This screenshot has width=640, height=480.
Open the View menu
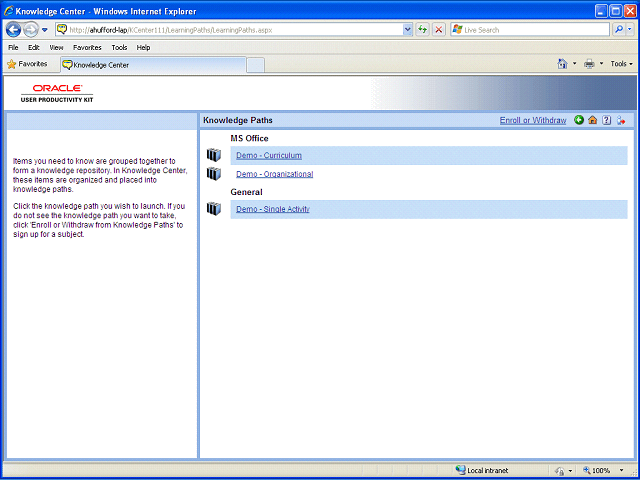(56, 47)
